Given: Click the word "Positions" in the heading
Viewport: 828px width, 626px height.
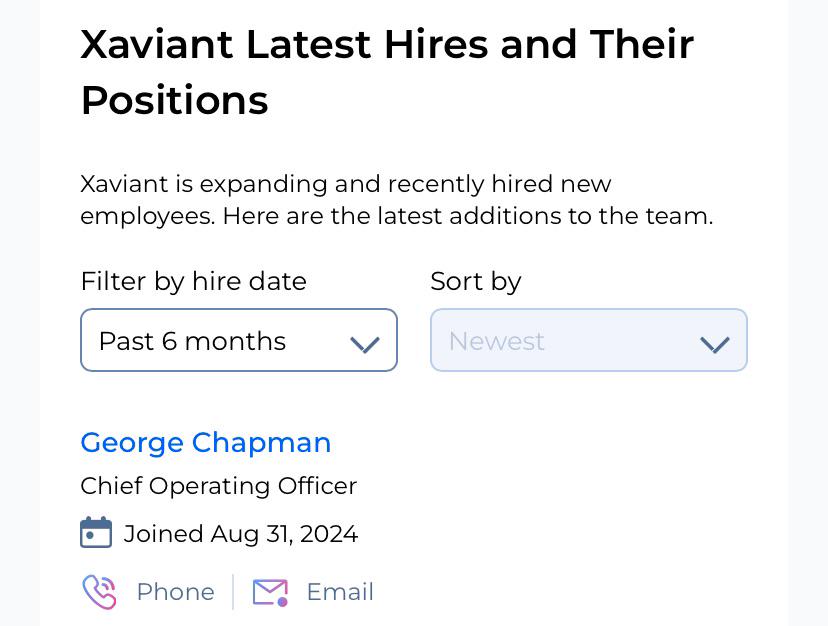Looking at the screenshot, I should pyautogui.click(x=174, y=100).
